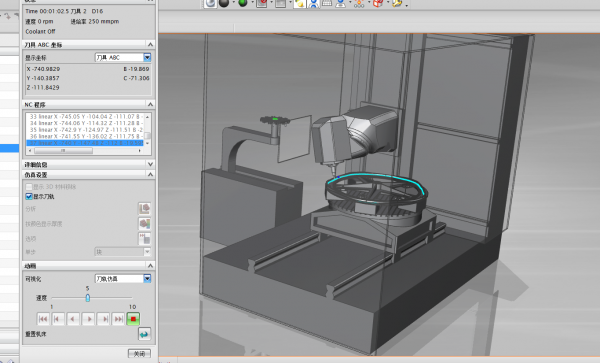Click the black sphere toolbar icon
Viewport: 600px width, 363px height.
tap(224, 3)
